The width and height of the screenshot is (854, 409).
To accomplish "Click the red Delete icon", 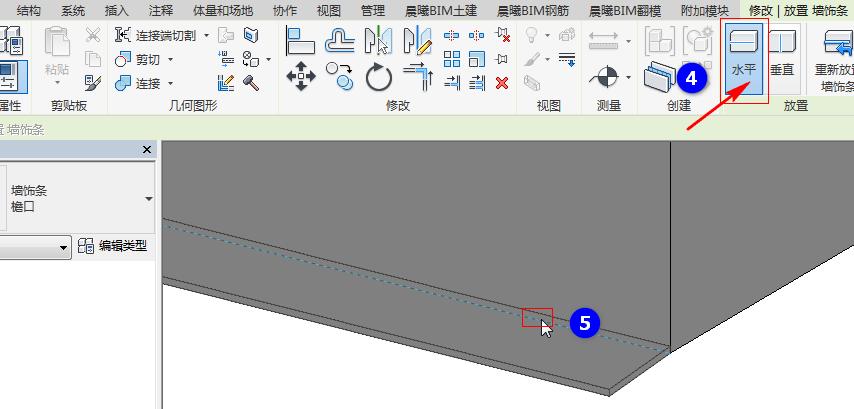I will point(502,83).
